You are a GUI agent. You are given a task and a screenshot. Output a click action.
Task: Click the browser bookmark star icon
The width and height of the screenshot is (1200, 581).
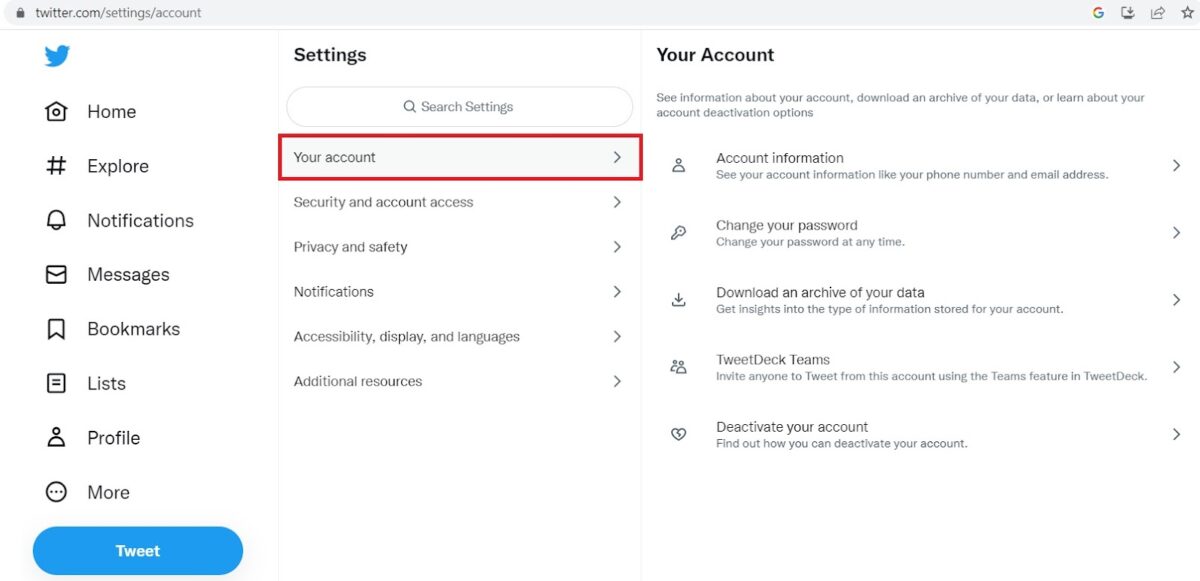point(1187,13)
